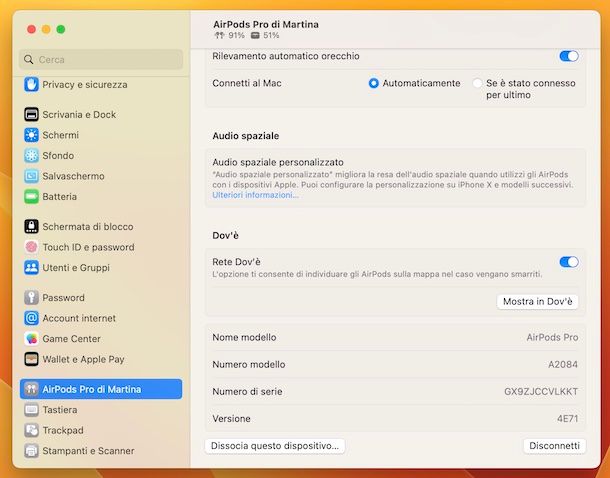This screenshot has width=610, height=478.
Task: Click the green Batteria icon
Action: pyautogui.click(x=31, y=196)
